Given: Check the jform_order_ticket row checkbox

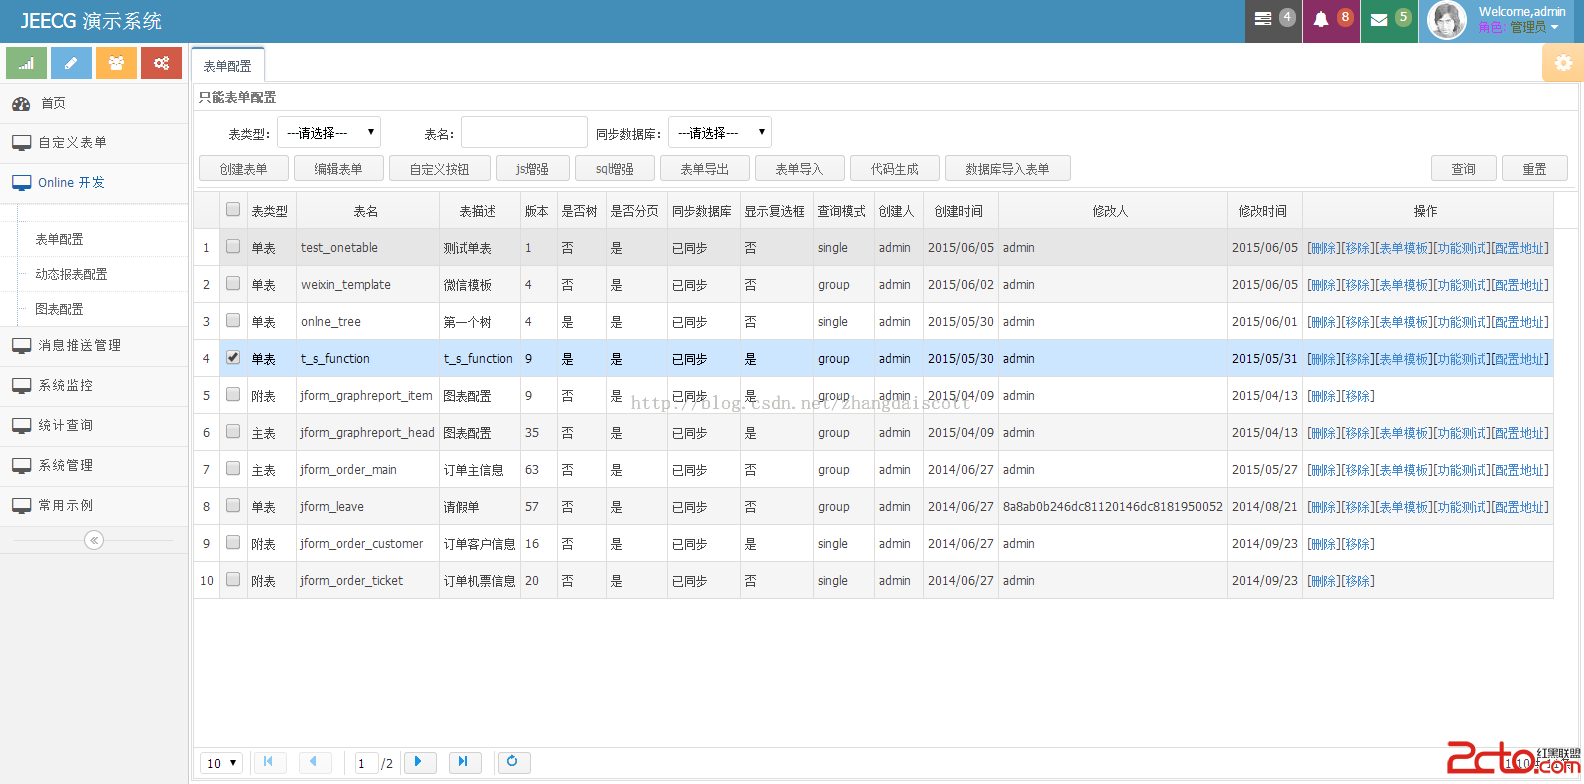Looking at the screenshot, I should [x=233, y=579].
